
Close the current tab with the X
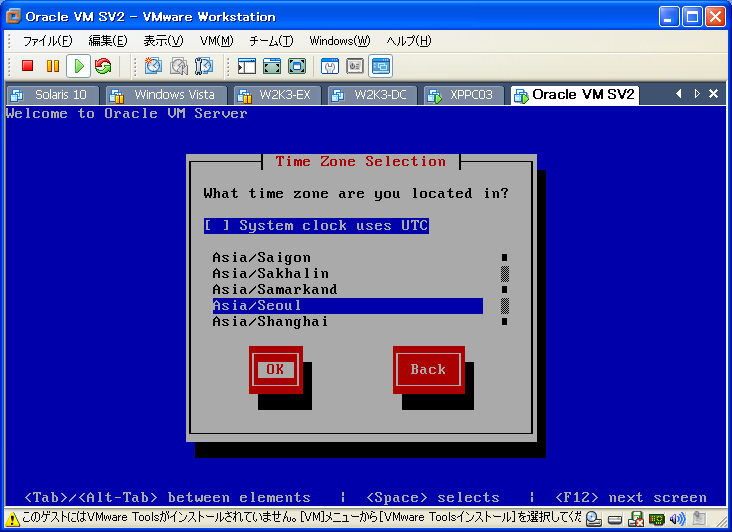pyautogui.click(x=713, y=94)
